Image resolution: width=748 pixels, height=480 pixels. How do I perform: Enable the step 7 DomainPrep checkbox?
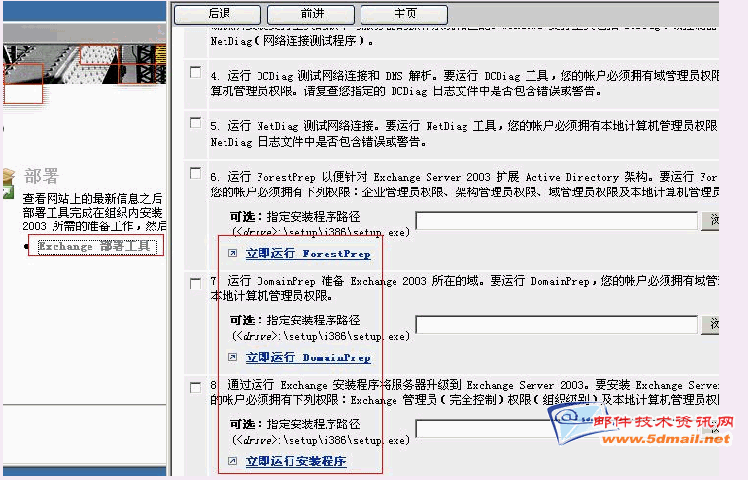pos(196,283)
